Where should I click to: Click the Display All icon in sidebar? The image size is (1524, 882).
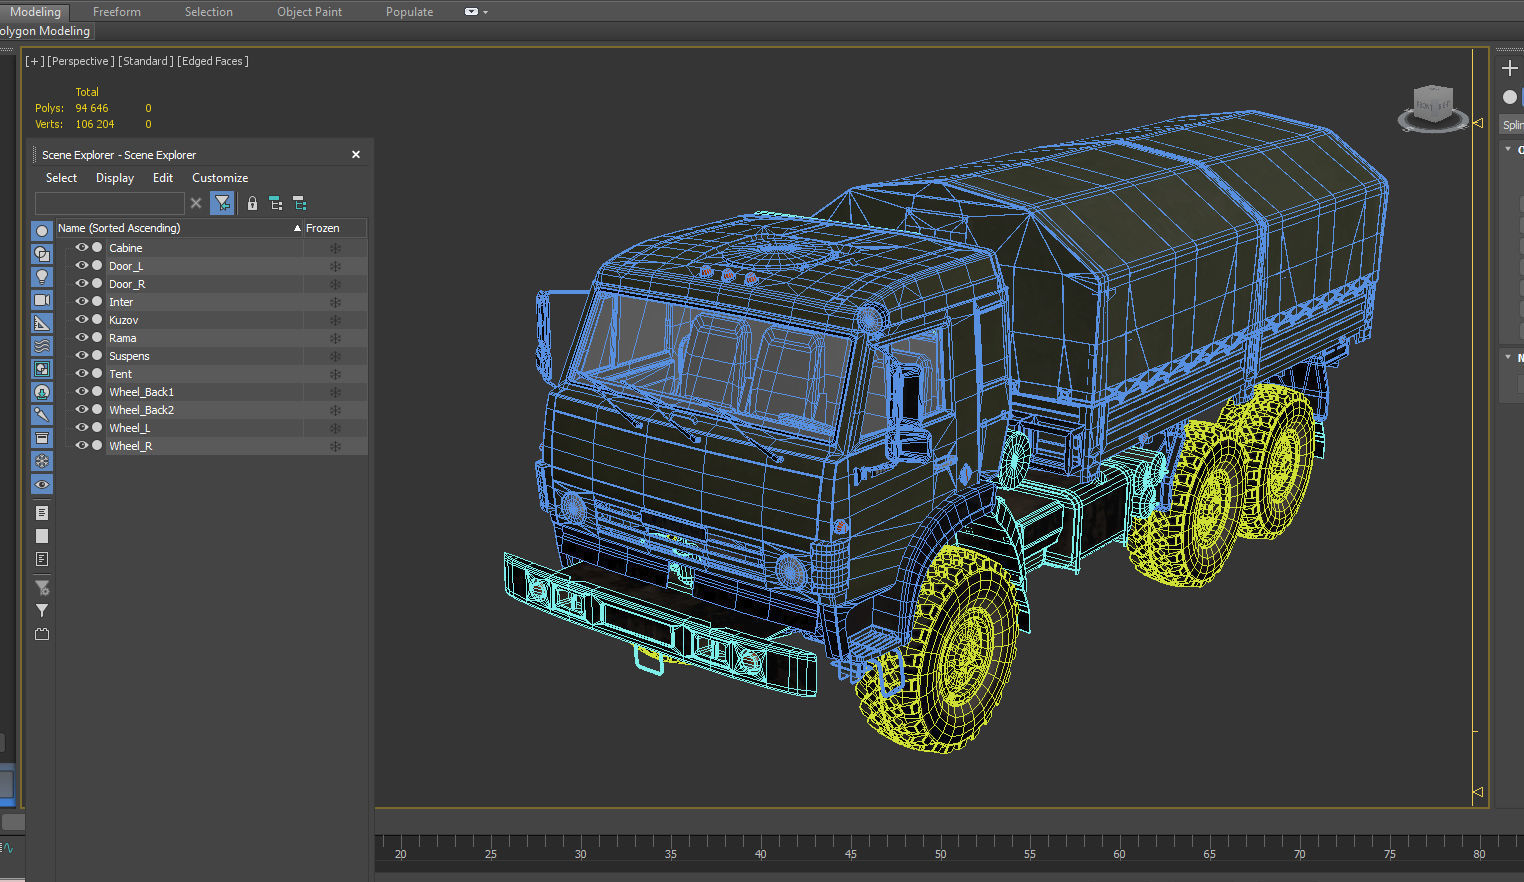[42, 513]
